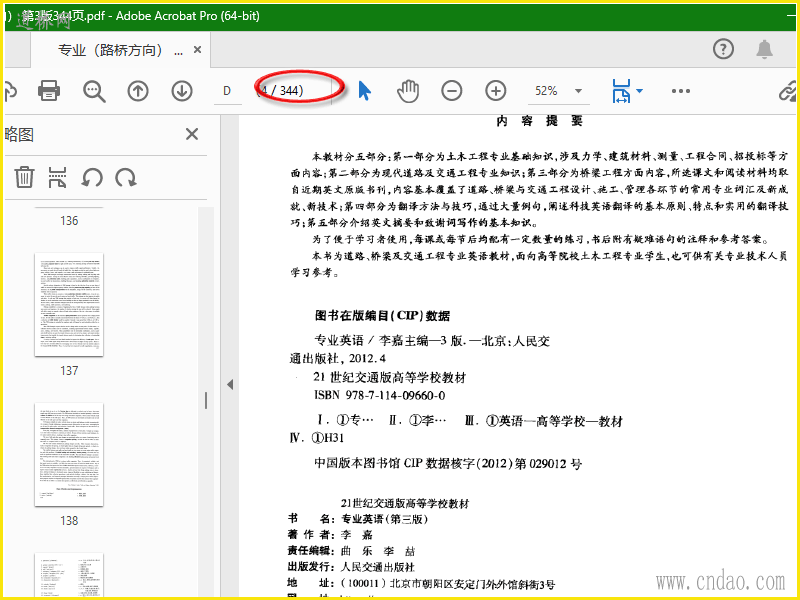Open the Find text magnifier tool
Screen dimensions: 800x600
click(x=94, y=91)
